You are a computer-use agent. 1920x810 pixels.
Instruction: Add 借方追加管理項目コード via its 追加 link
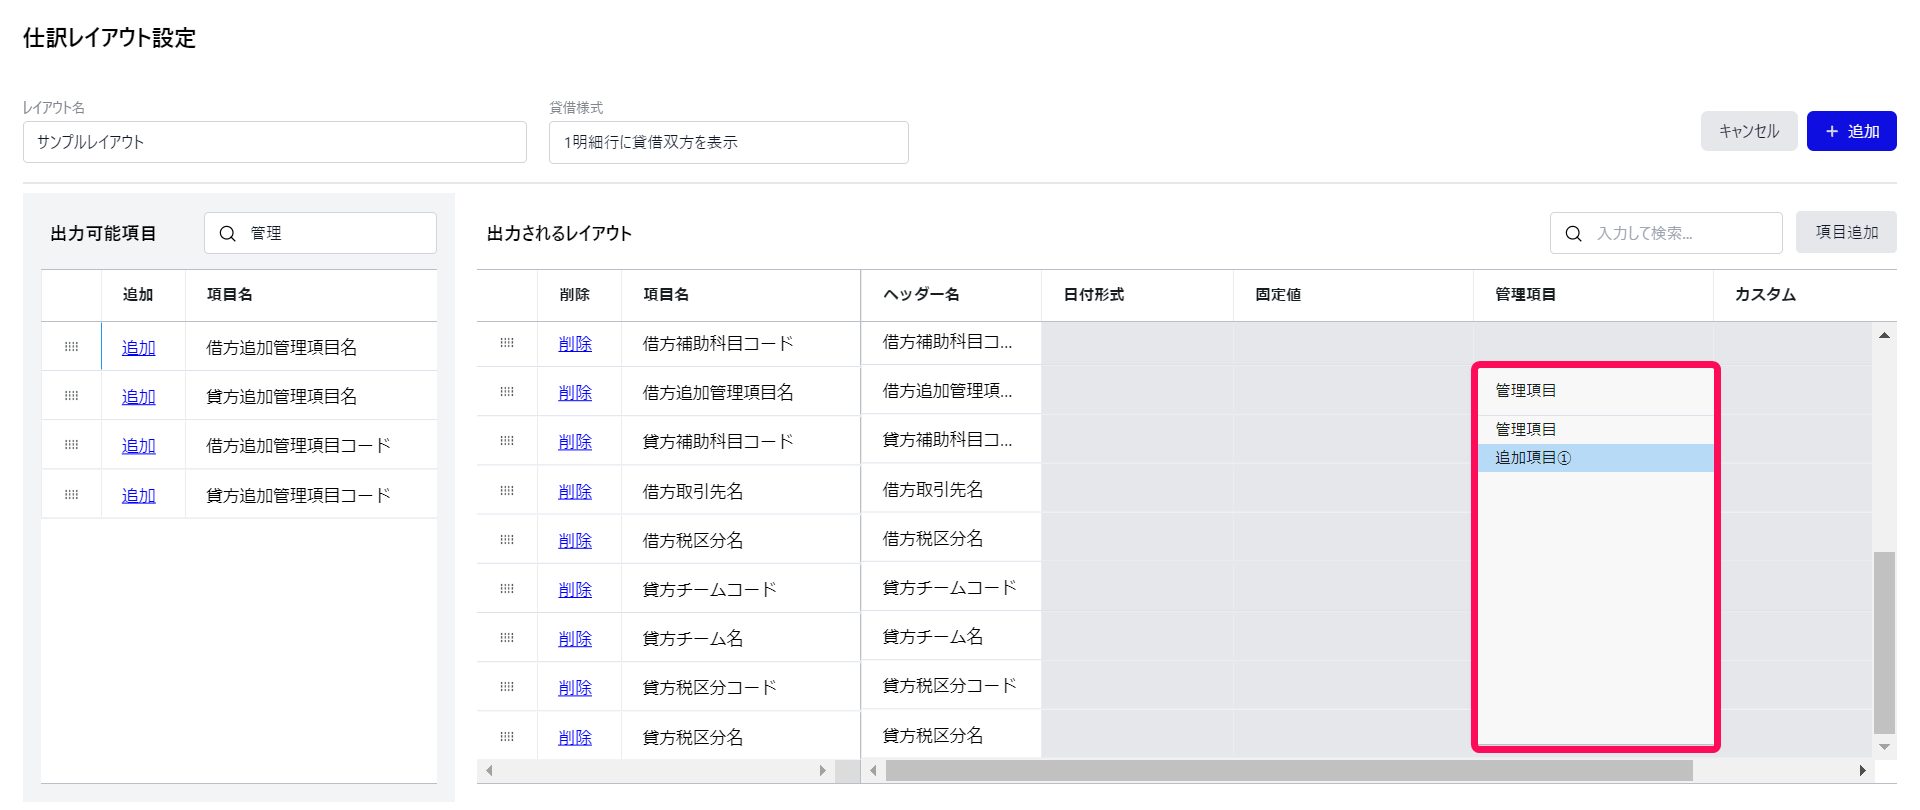tap(139, 446)
